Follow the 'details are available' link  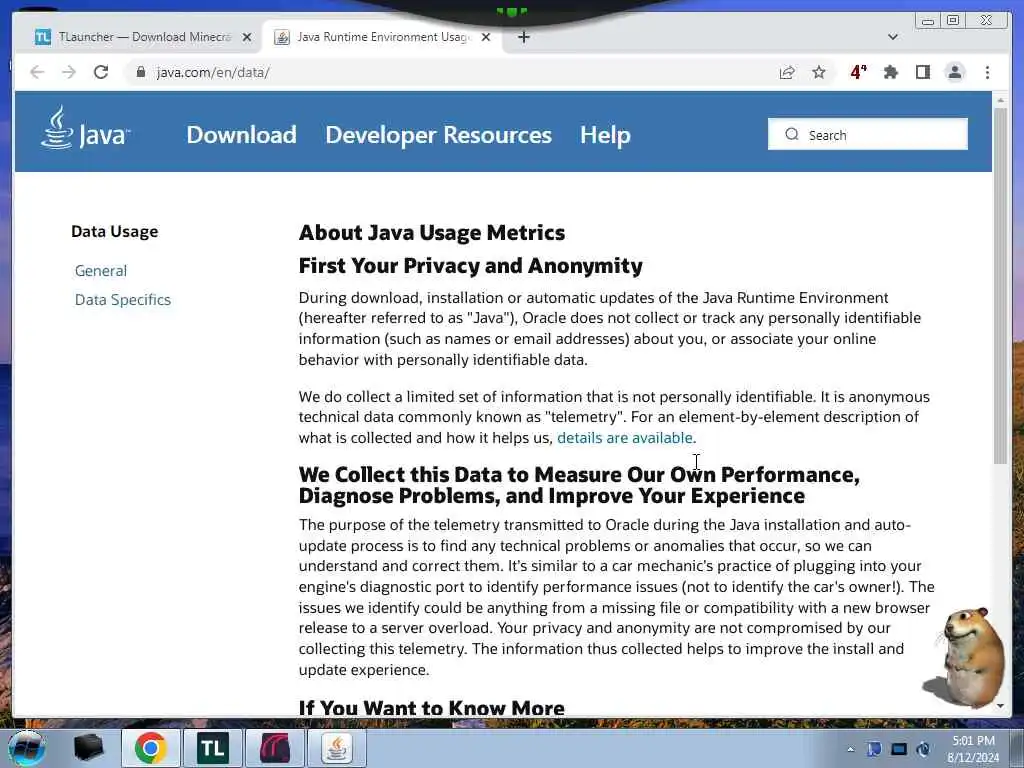(624, 438)
